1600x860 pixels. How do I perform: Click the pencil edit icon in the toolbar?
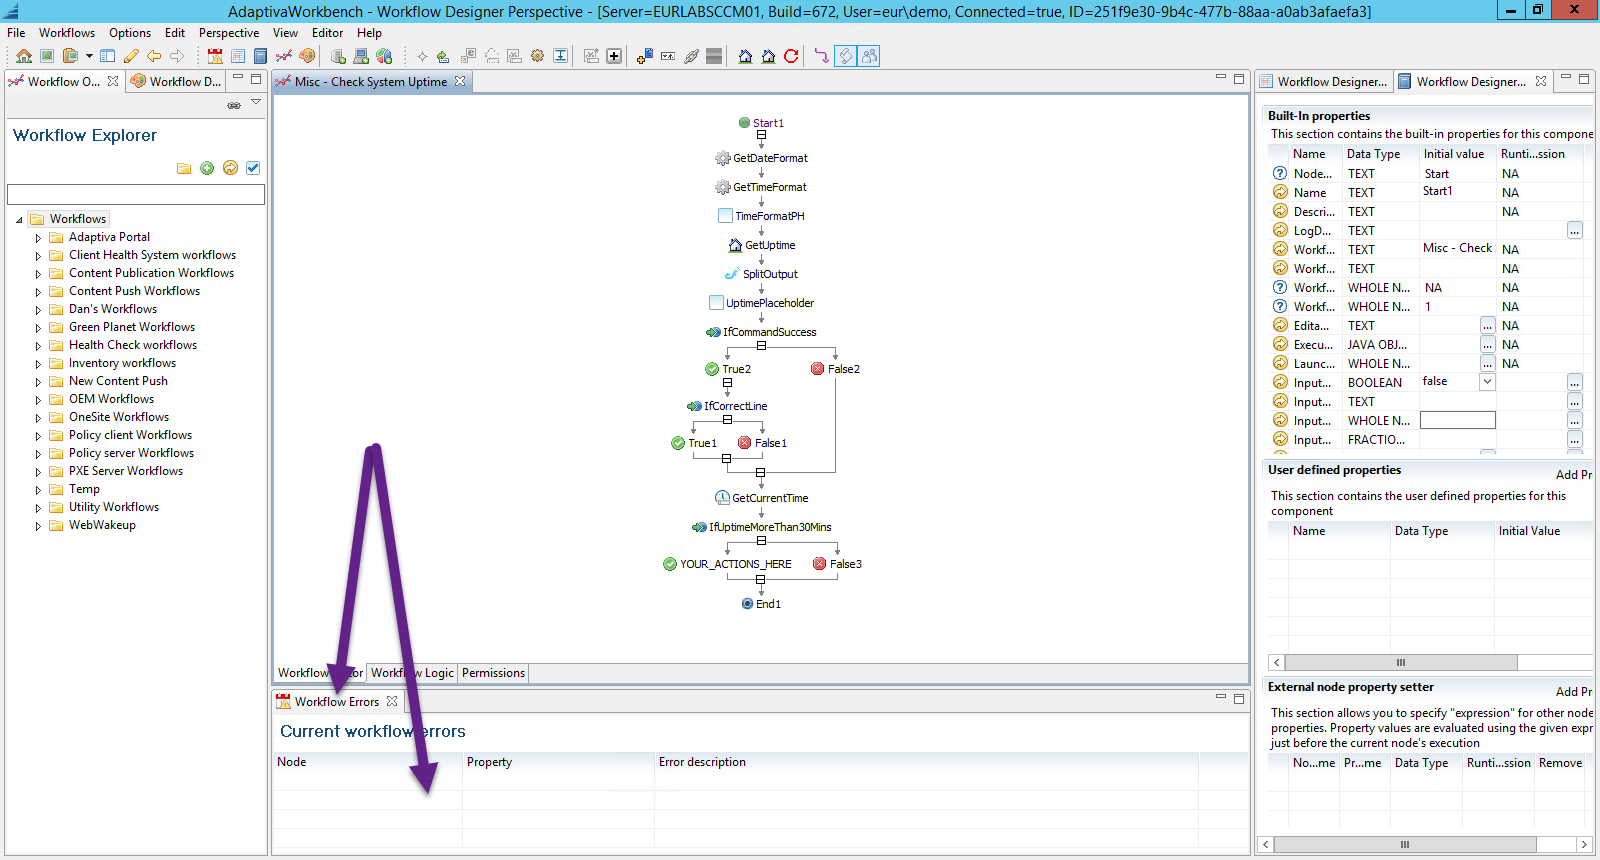(x=131, y=56)
